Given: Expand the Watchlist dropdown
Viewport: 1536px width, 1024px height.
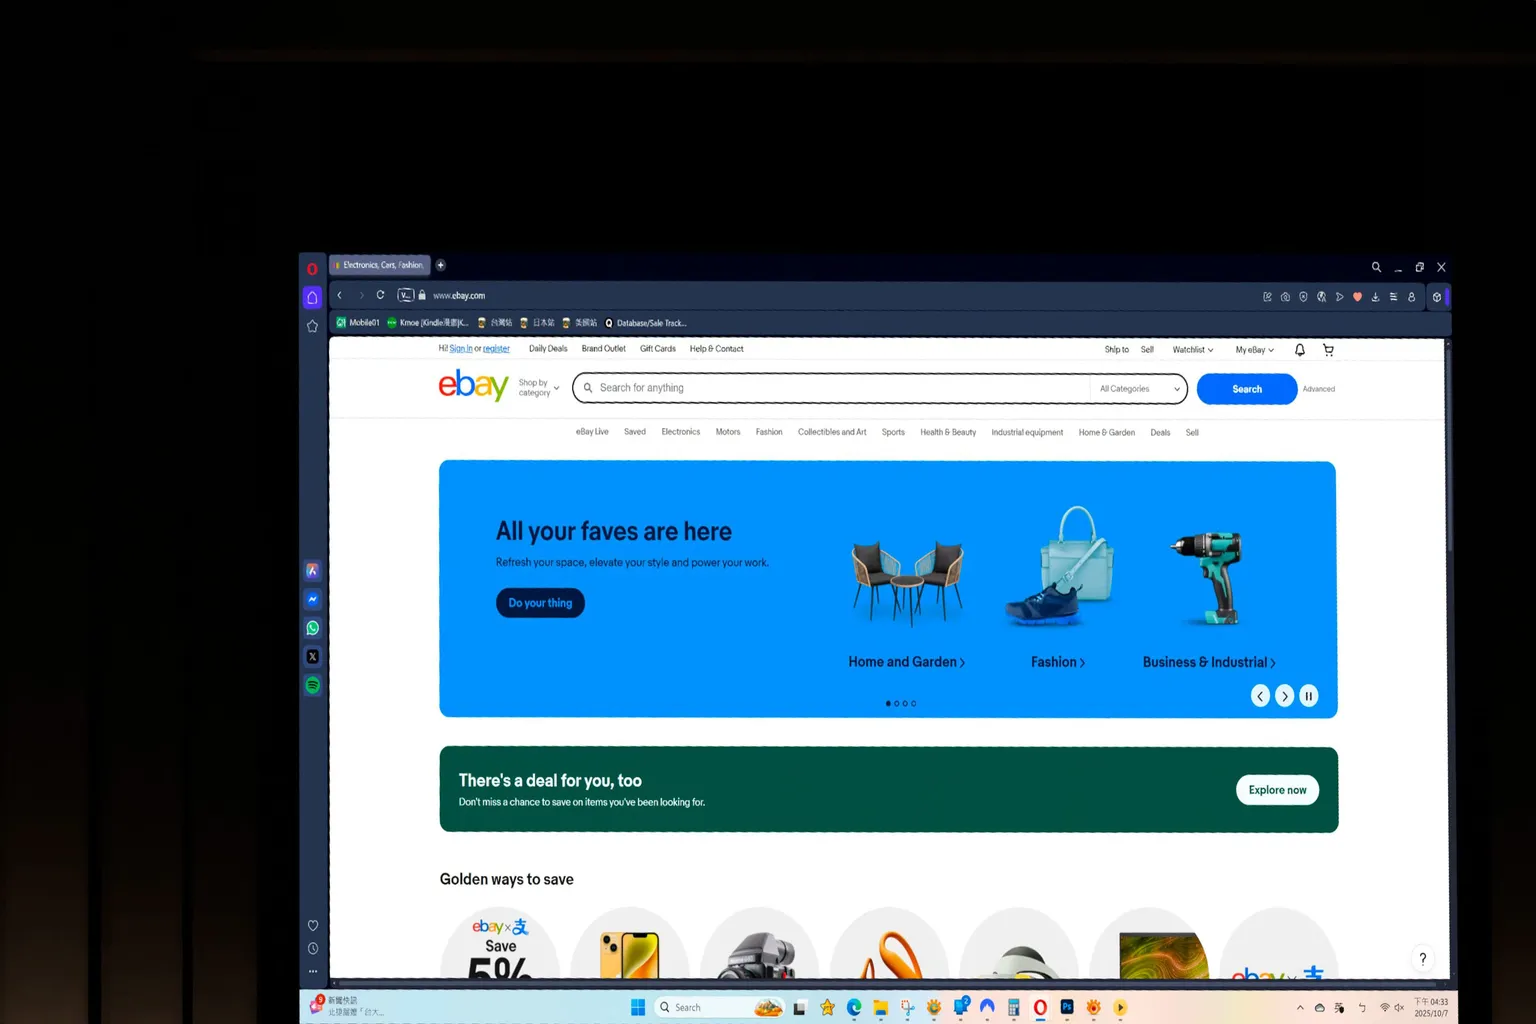Looking at the screenshot, I should (x=1193, y=350).
